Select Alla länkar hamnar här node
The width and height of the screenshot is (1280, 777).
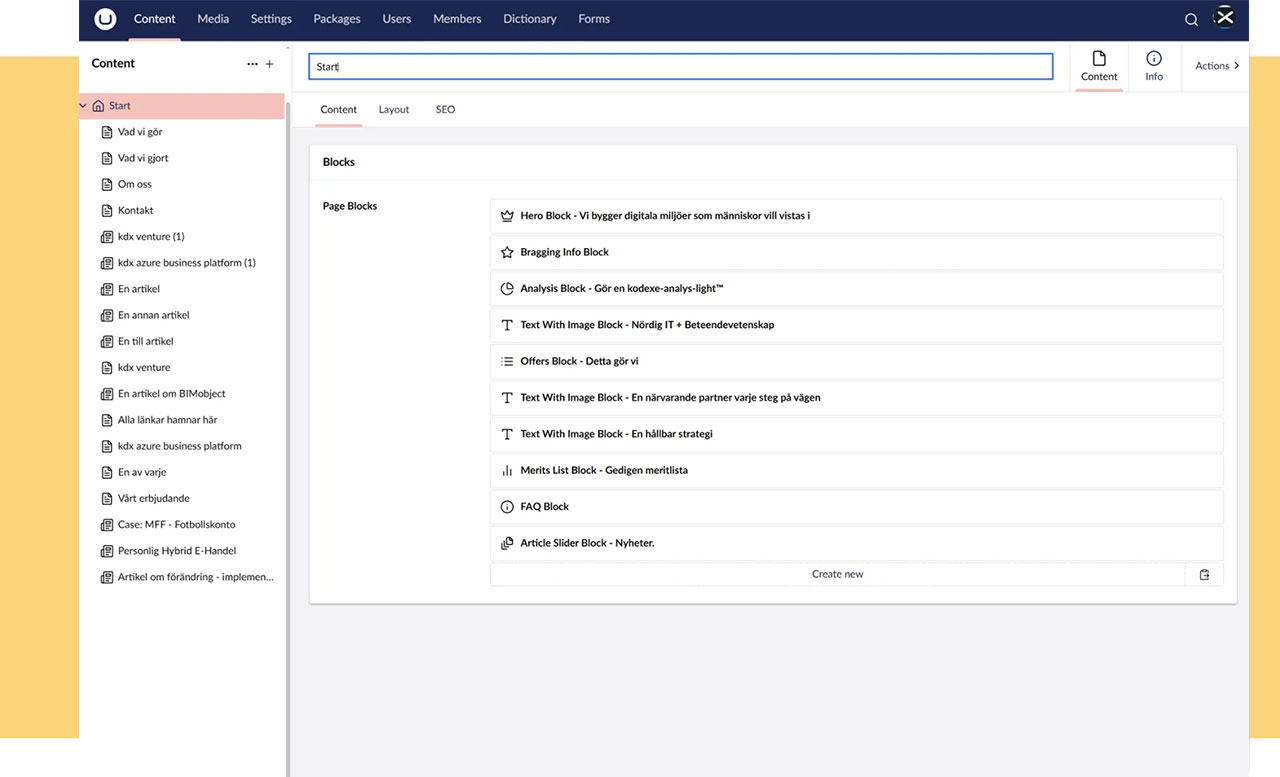tap(168, 420)
